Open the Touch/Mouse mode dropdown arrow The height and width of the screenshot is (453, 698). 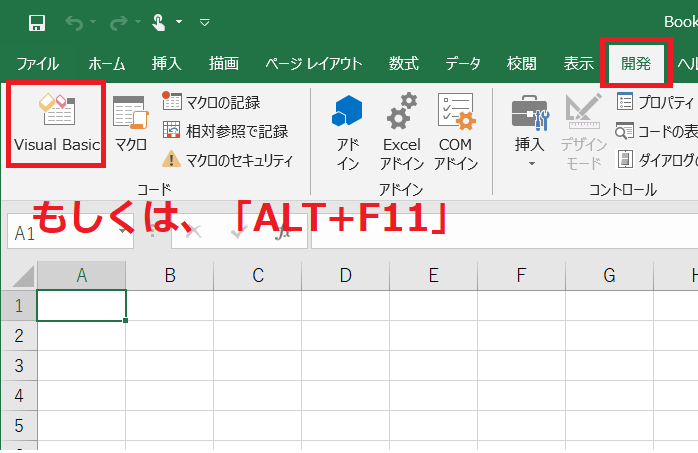(179, 21)
